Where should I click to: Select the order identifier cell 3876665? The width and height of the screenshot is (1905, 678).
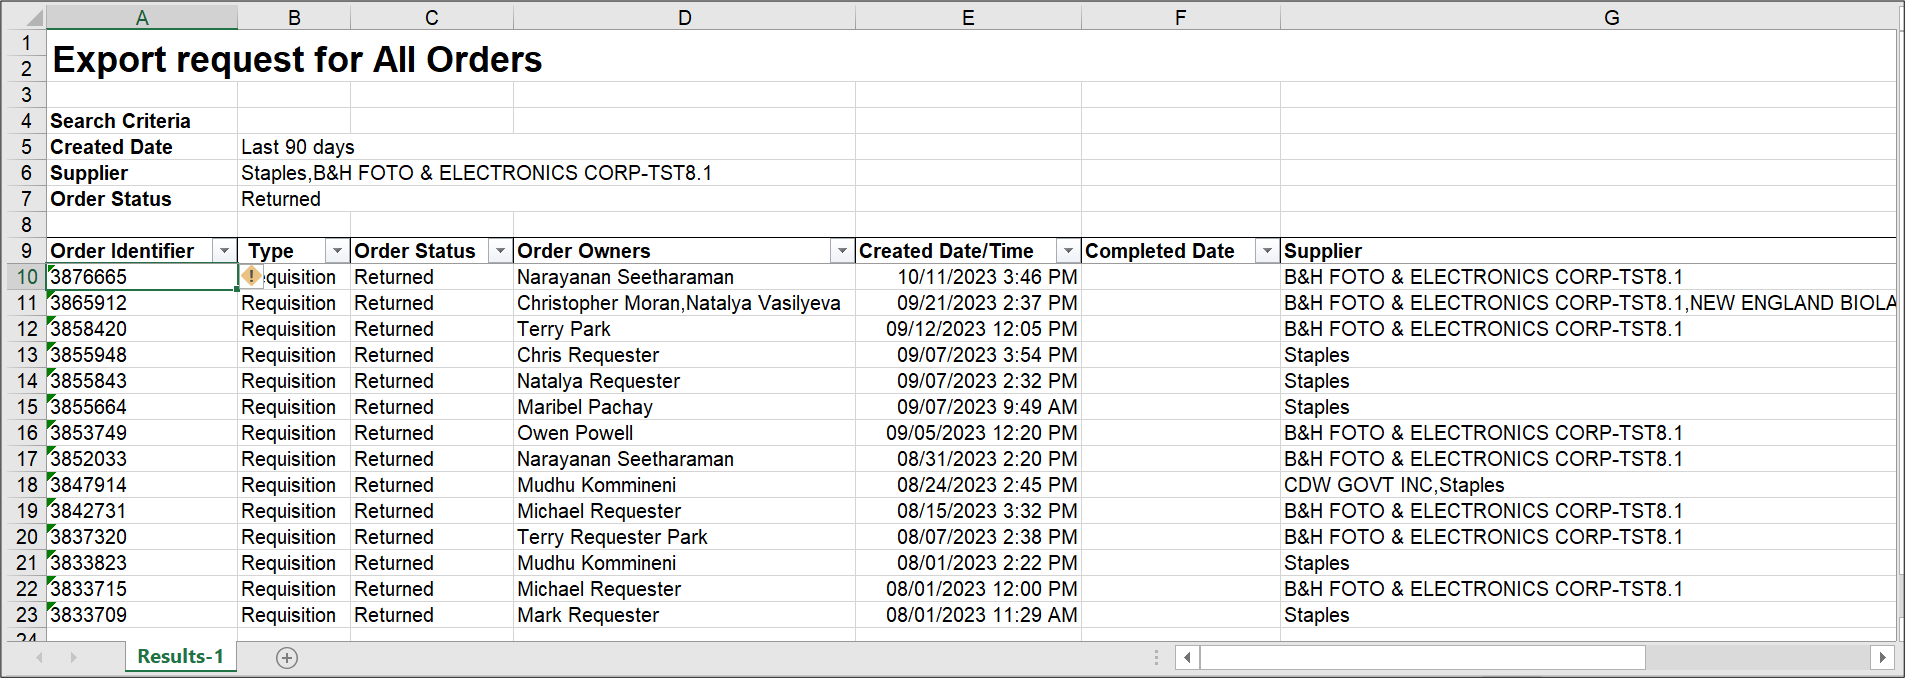pyautogui.click(x=142, y=277)
